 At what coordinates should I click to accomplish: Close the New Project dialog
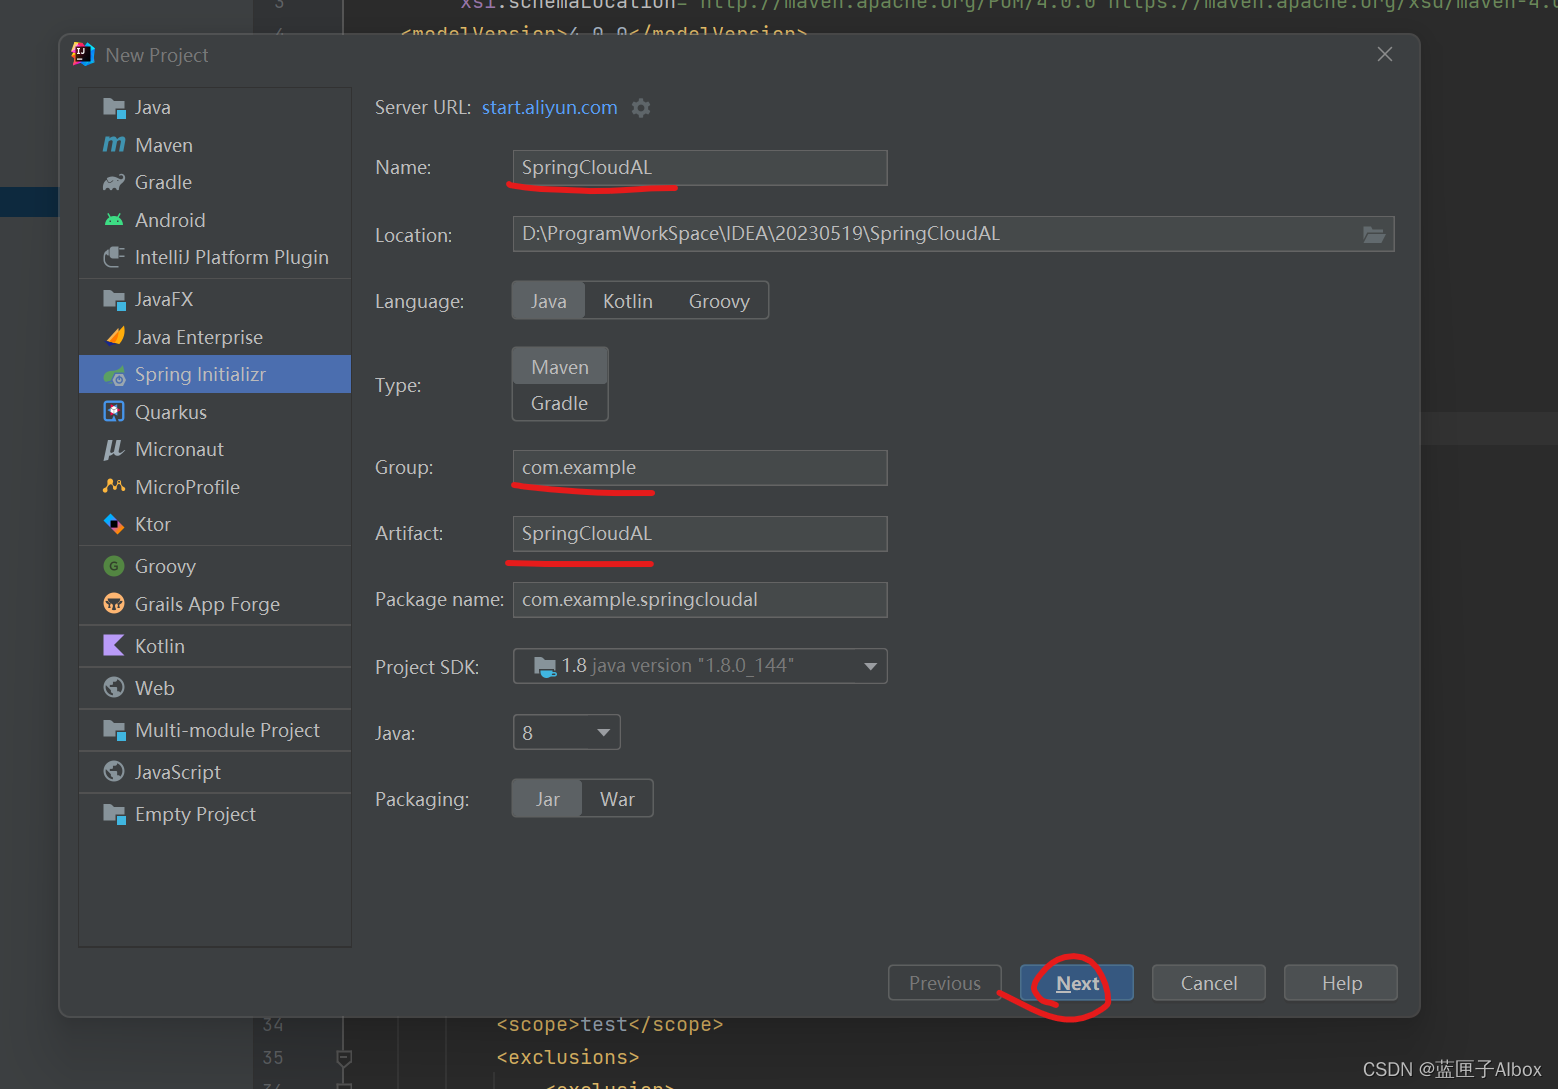1385,54
